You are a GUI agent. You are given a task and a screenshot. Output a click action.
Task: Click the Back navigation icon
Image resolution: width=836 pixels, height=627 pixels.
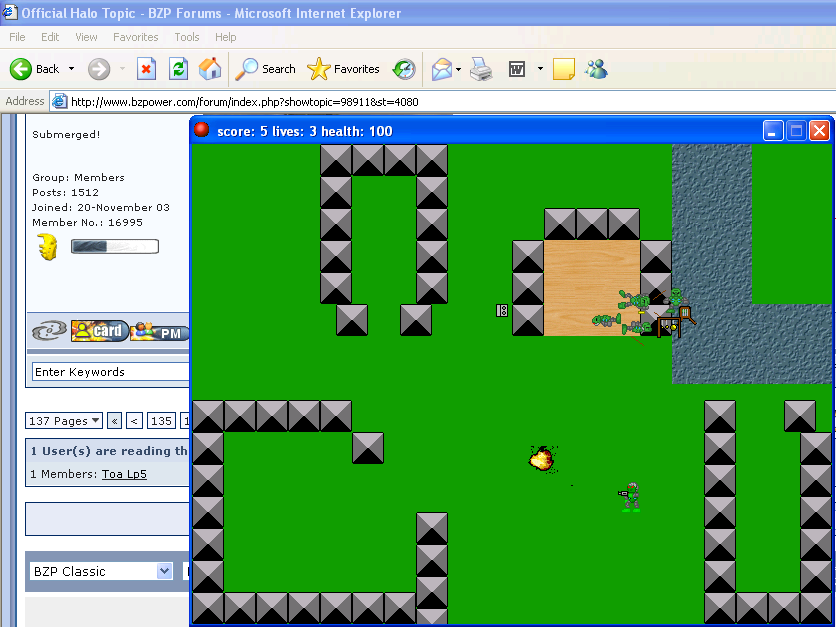tap(22, 69)
